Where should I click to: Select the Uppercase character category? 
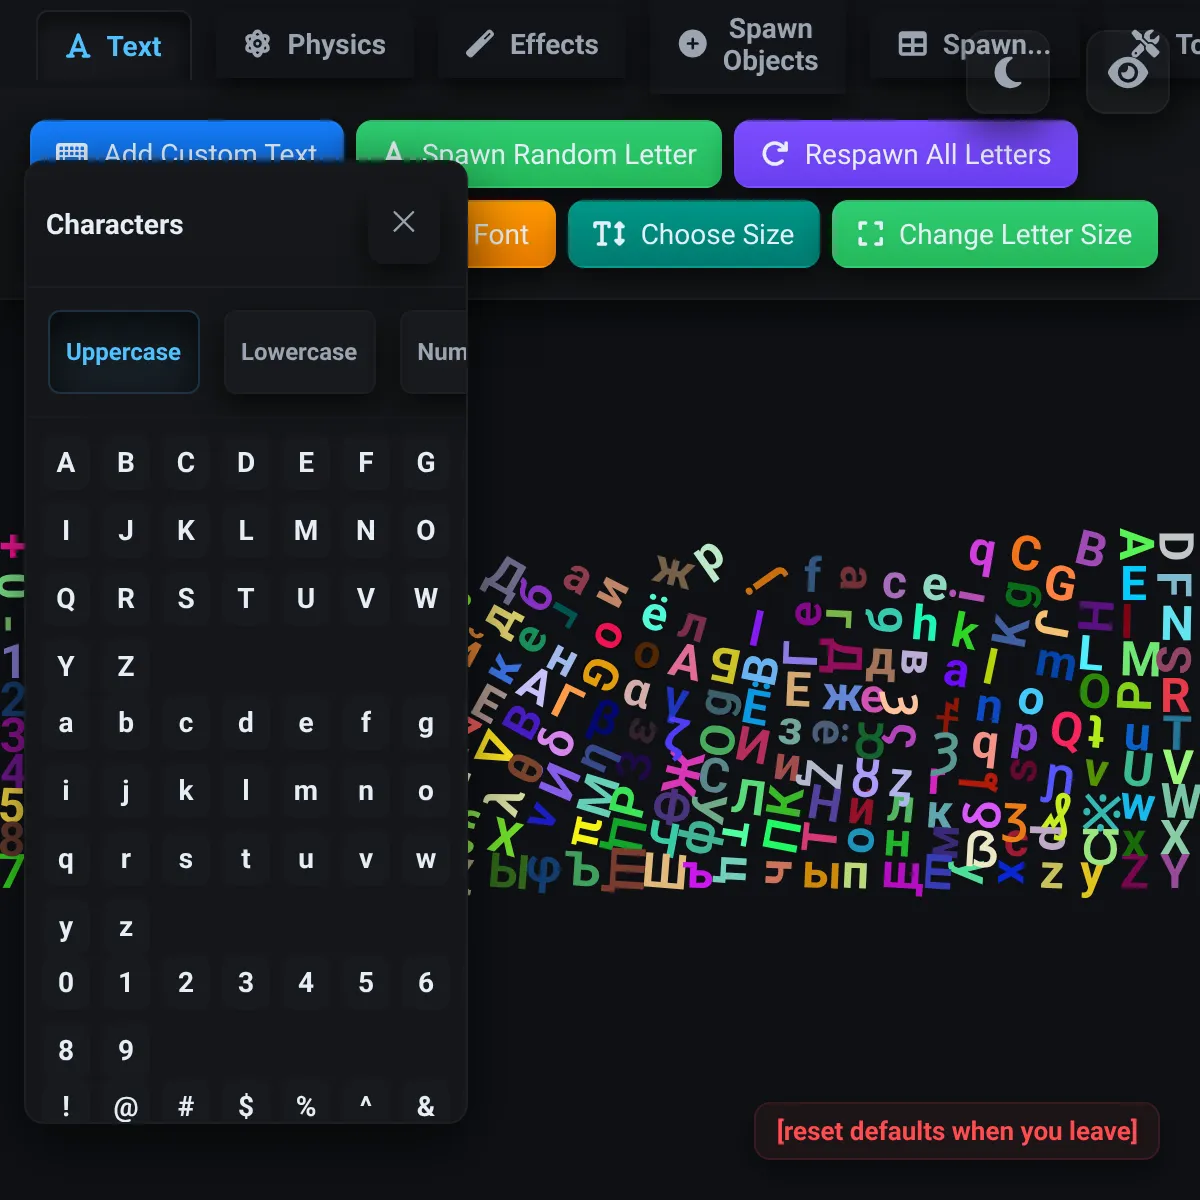coord(123,352)
